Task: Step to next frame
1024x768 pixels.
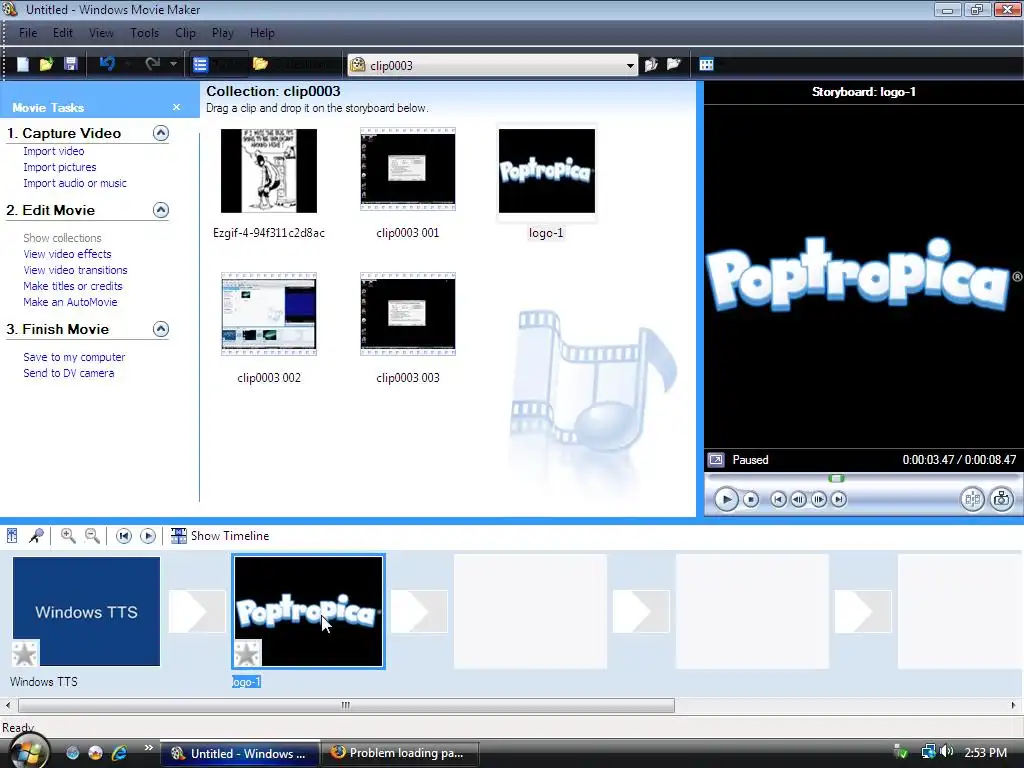Action: (x=818, y=500)
